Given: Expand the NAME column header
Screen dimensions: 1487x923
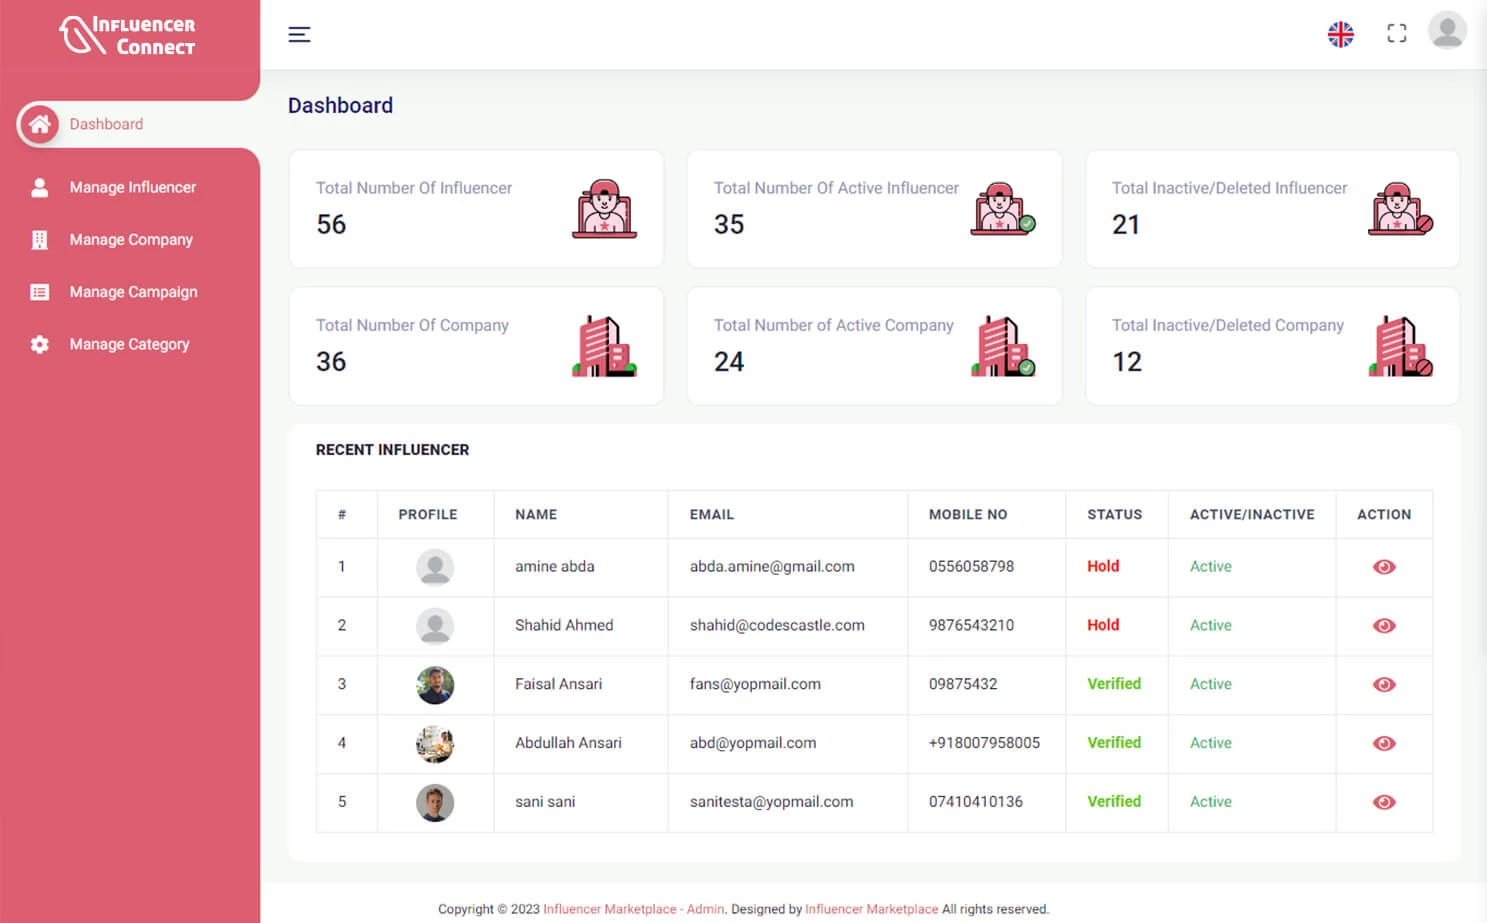Looking at the screenshot, I should [x=536, y=514].
